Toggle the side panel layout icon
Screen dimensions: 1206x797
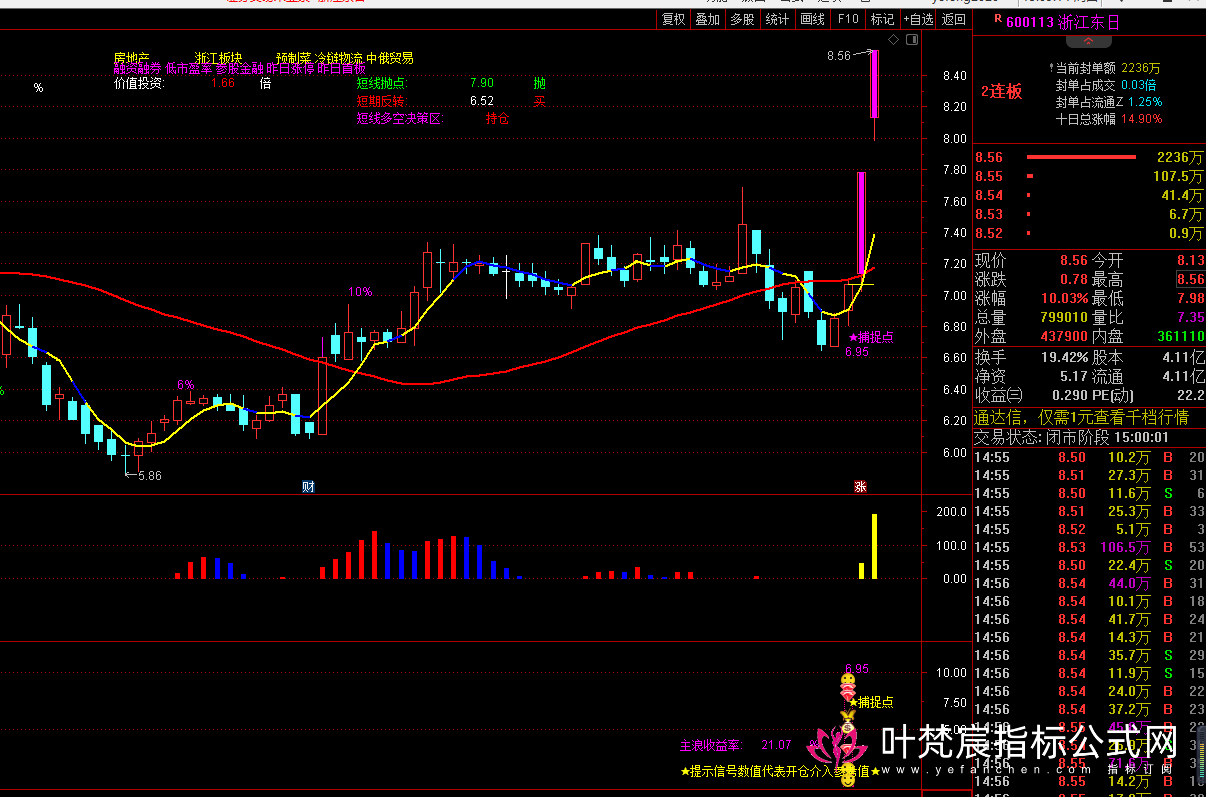911,41
